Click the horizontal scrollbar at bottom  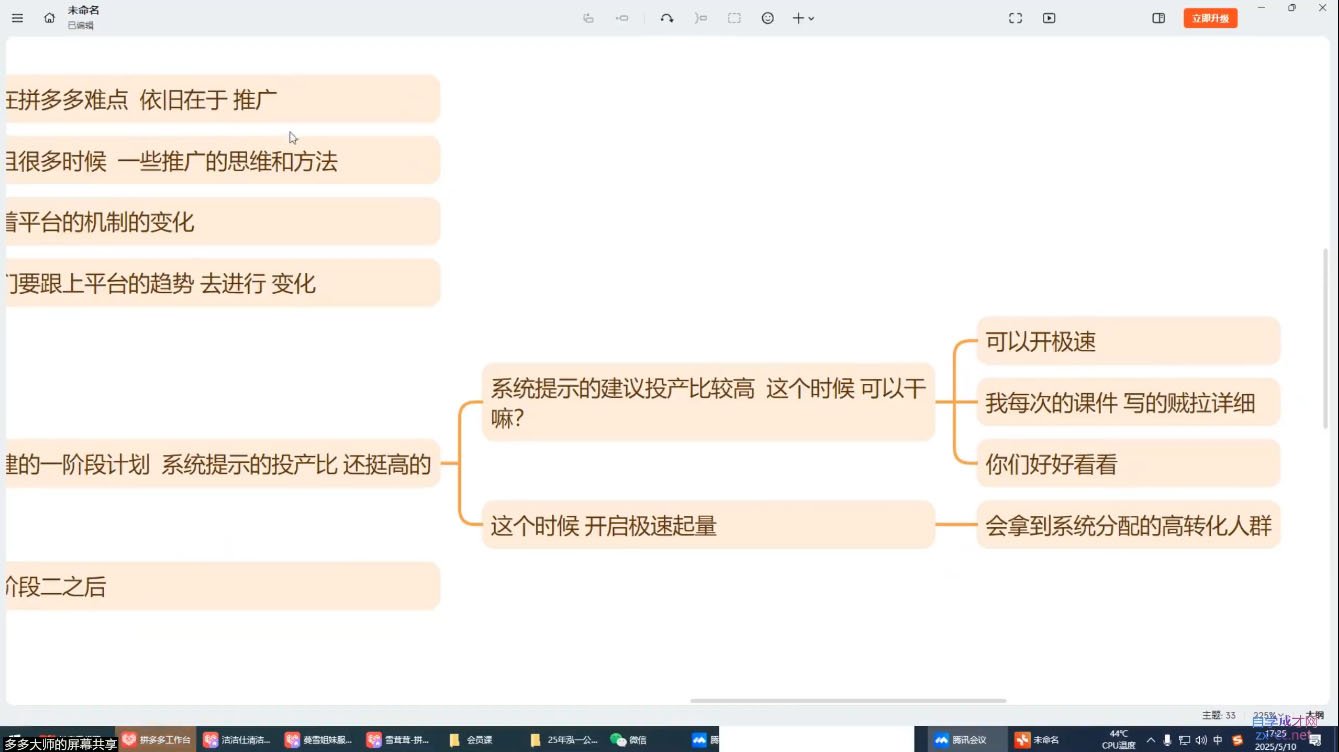pyautogui.click(x=848, y=701)
